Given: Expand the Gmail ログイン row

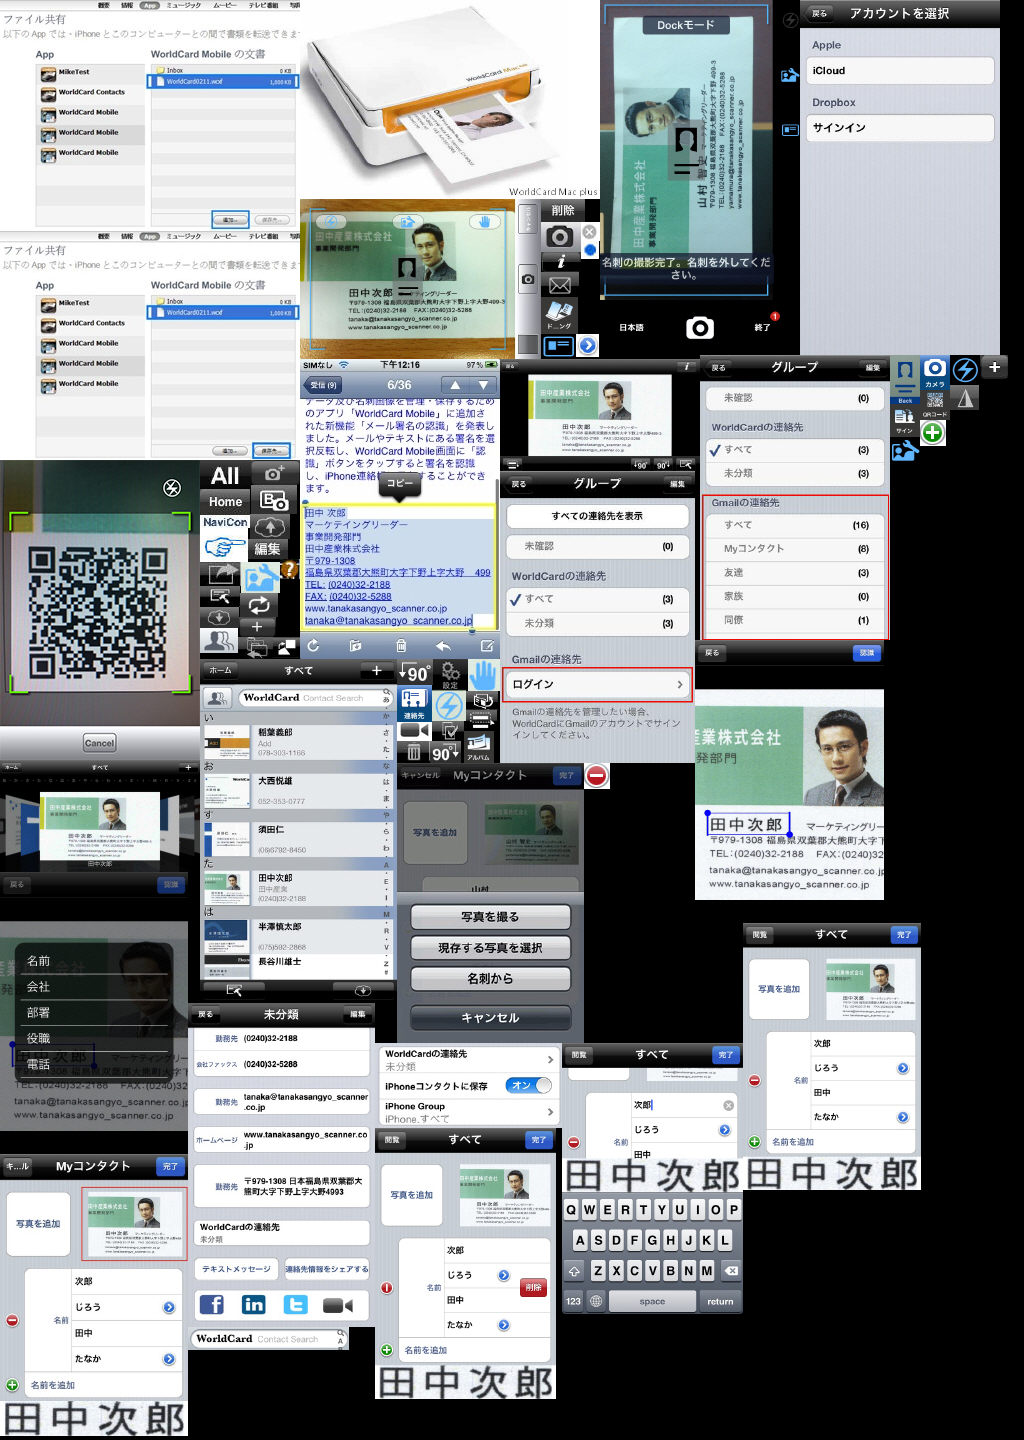Looking at the screenshot, I should pos(597,684).
